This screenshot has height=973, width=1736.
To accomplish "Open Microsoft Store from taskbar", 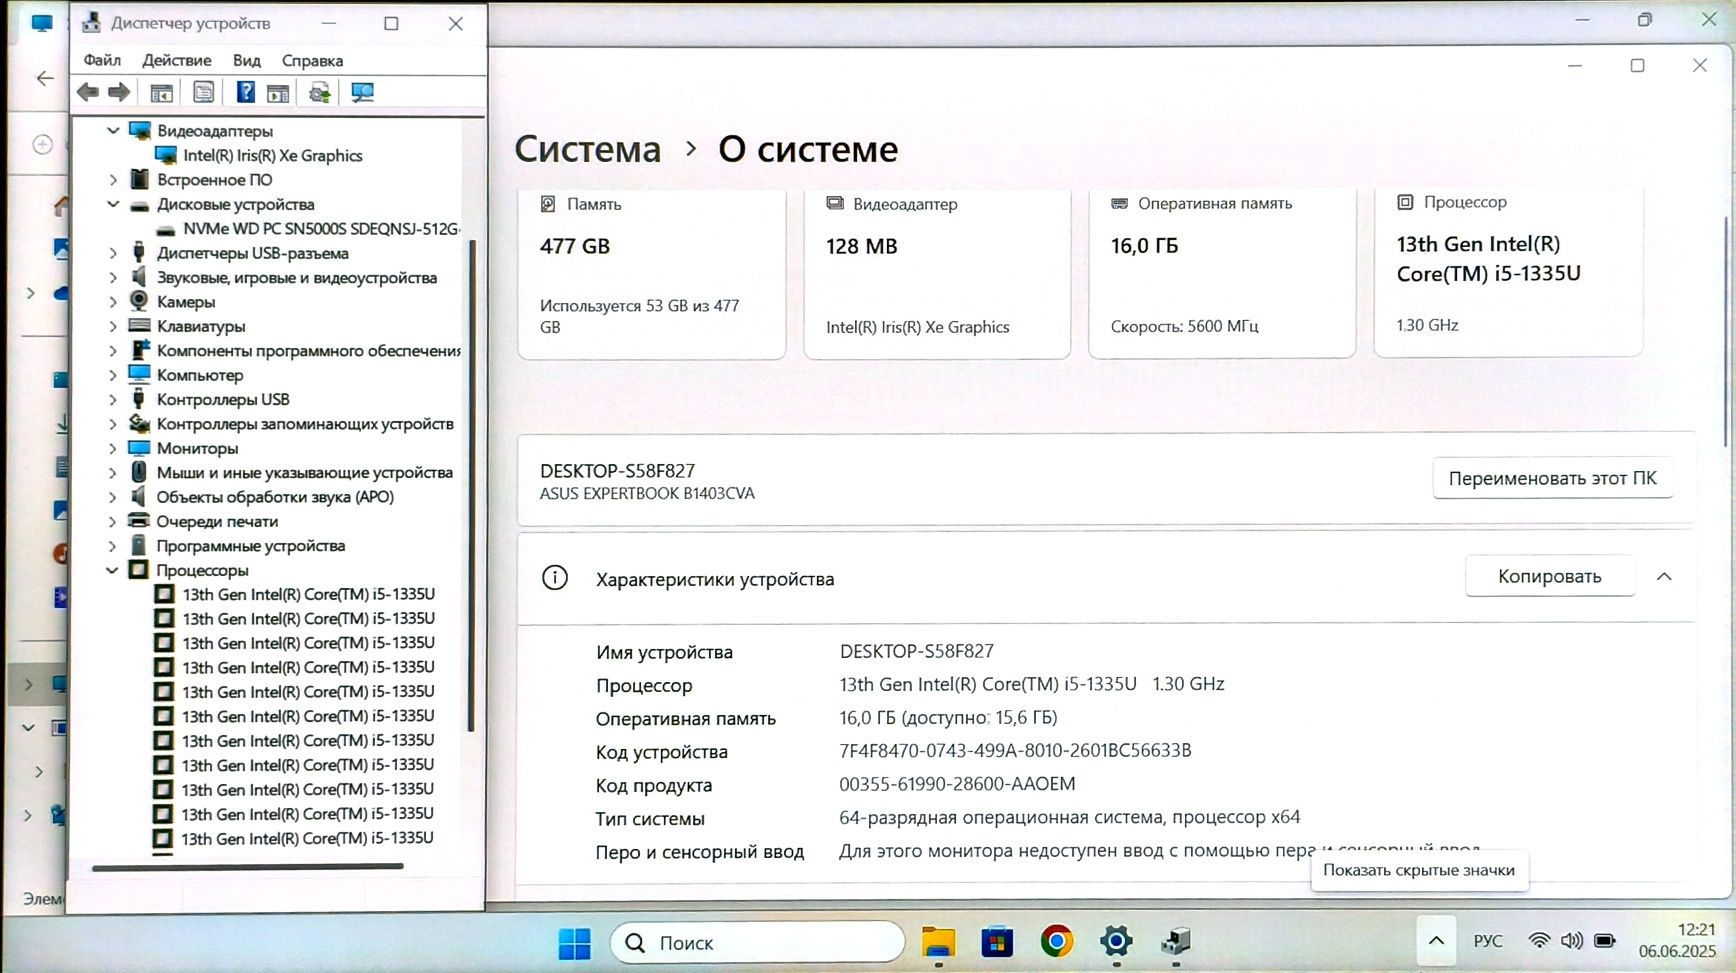I will [x=997, y=942].
